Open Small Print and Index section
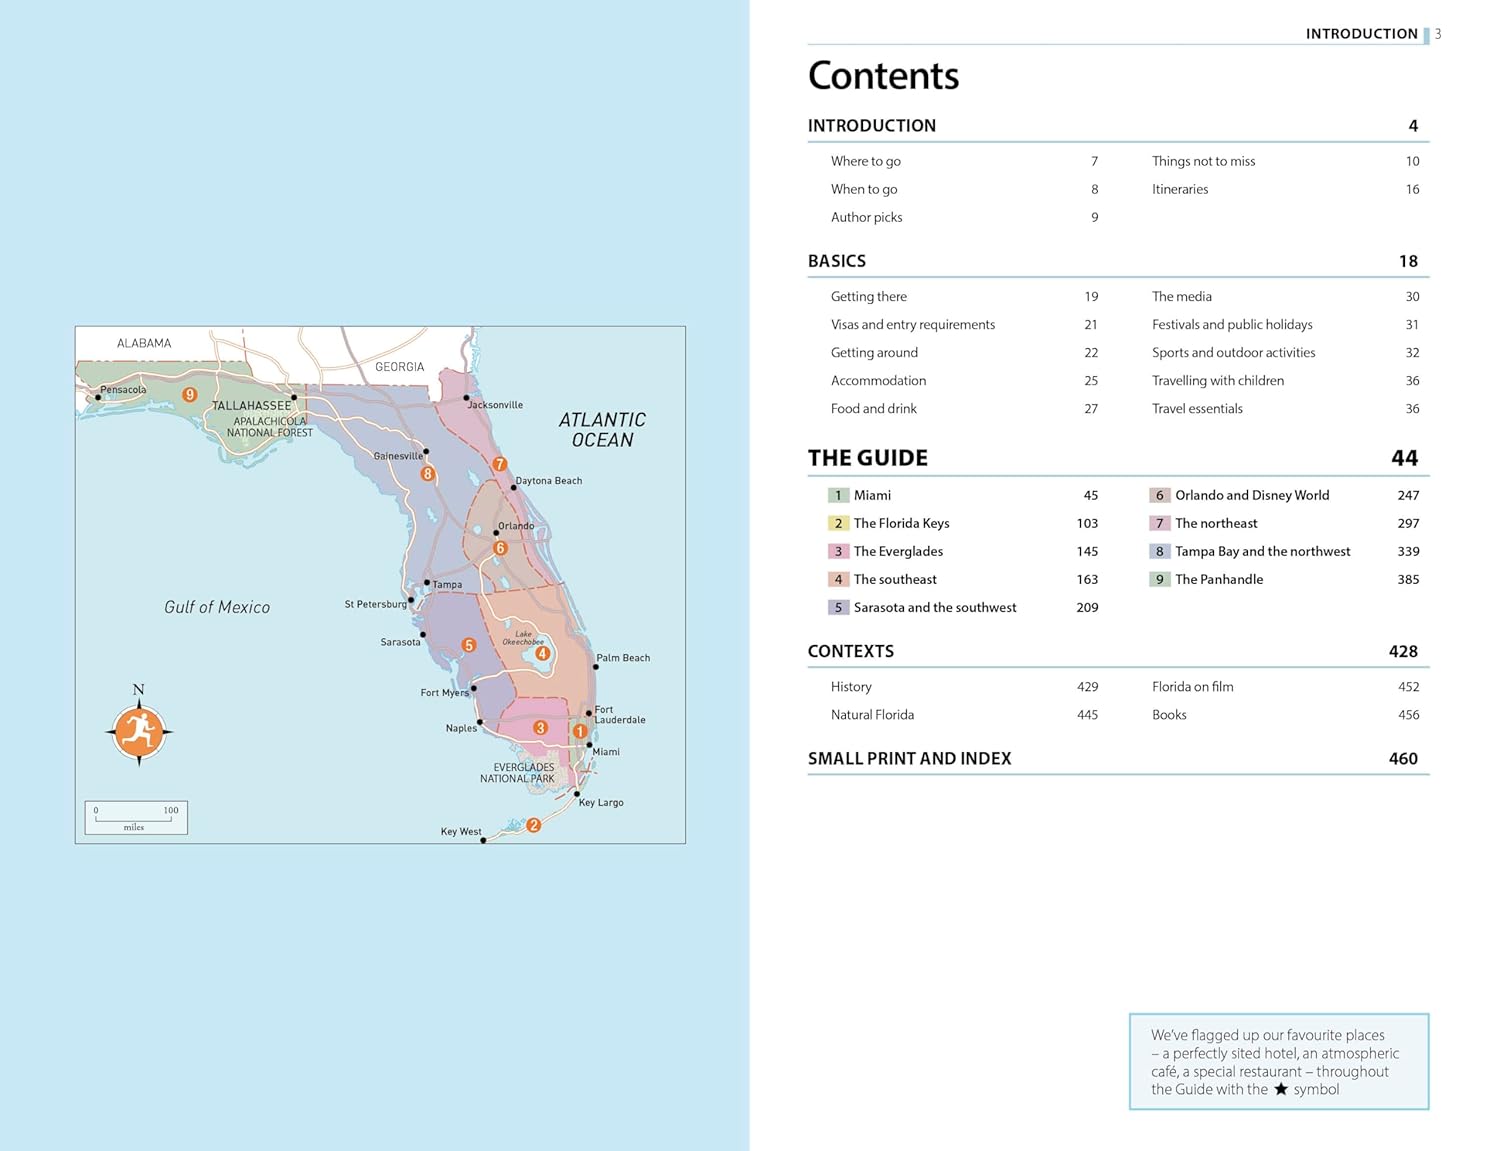Image resolution: width=1500 pixels, height=1151 pixels. (909, 758)
